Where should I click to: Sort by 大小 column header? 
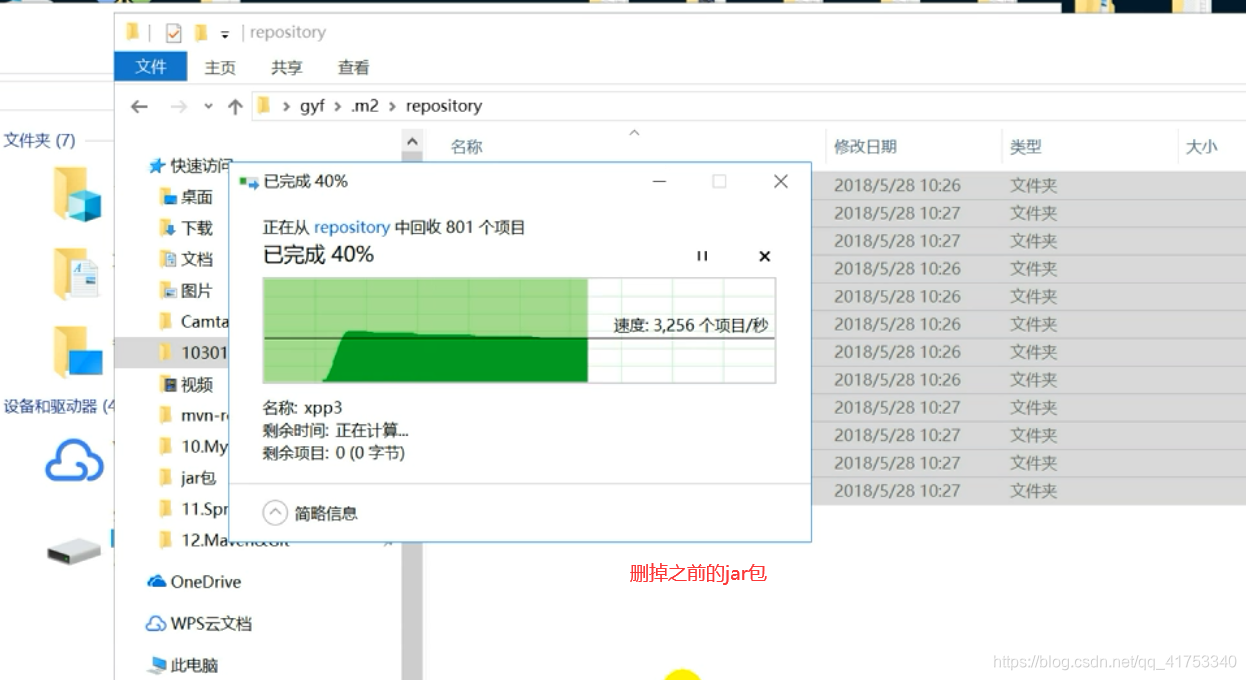[x=1201, y=147]
